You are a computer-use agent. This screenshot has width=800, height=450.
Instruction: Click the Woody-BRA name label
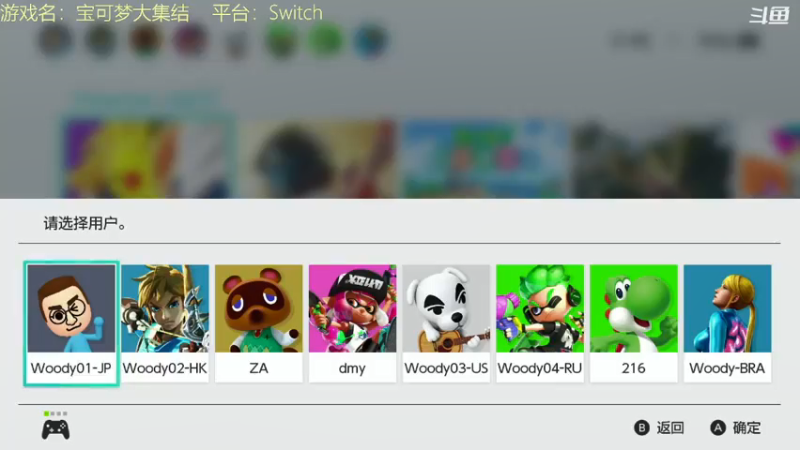tap(727, 368)
